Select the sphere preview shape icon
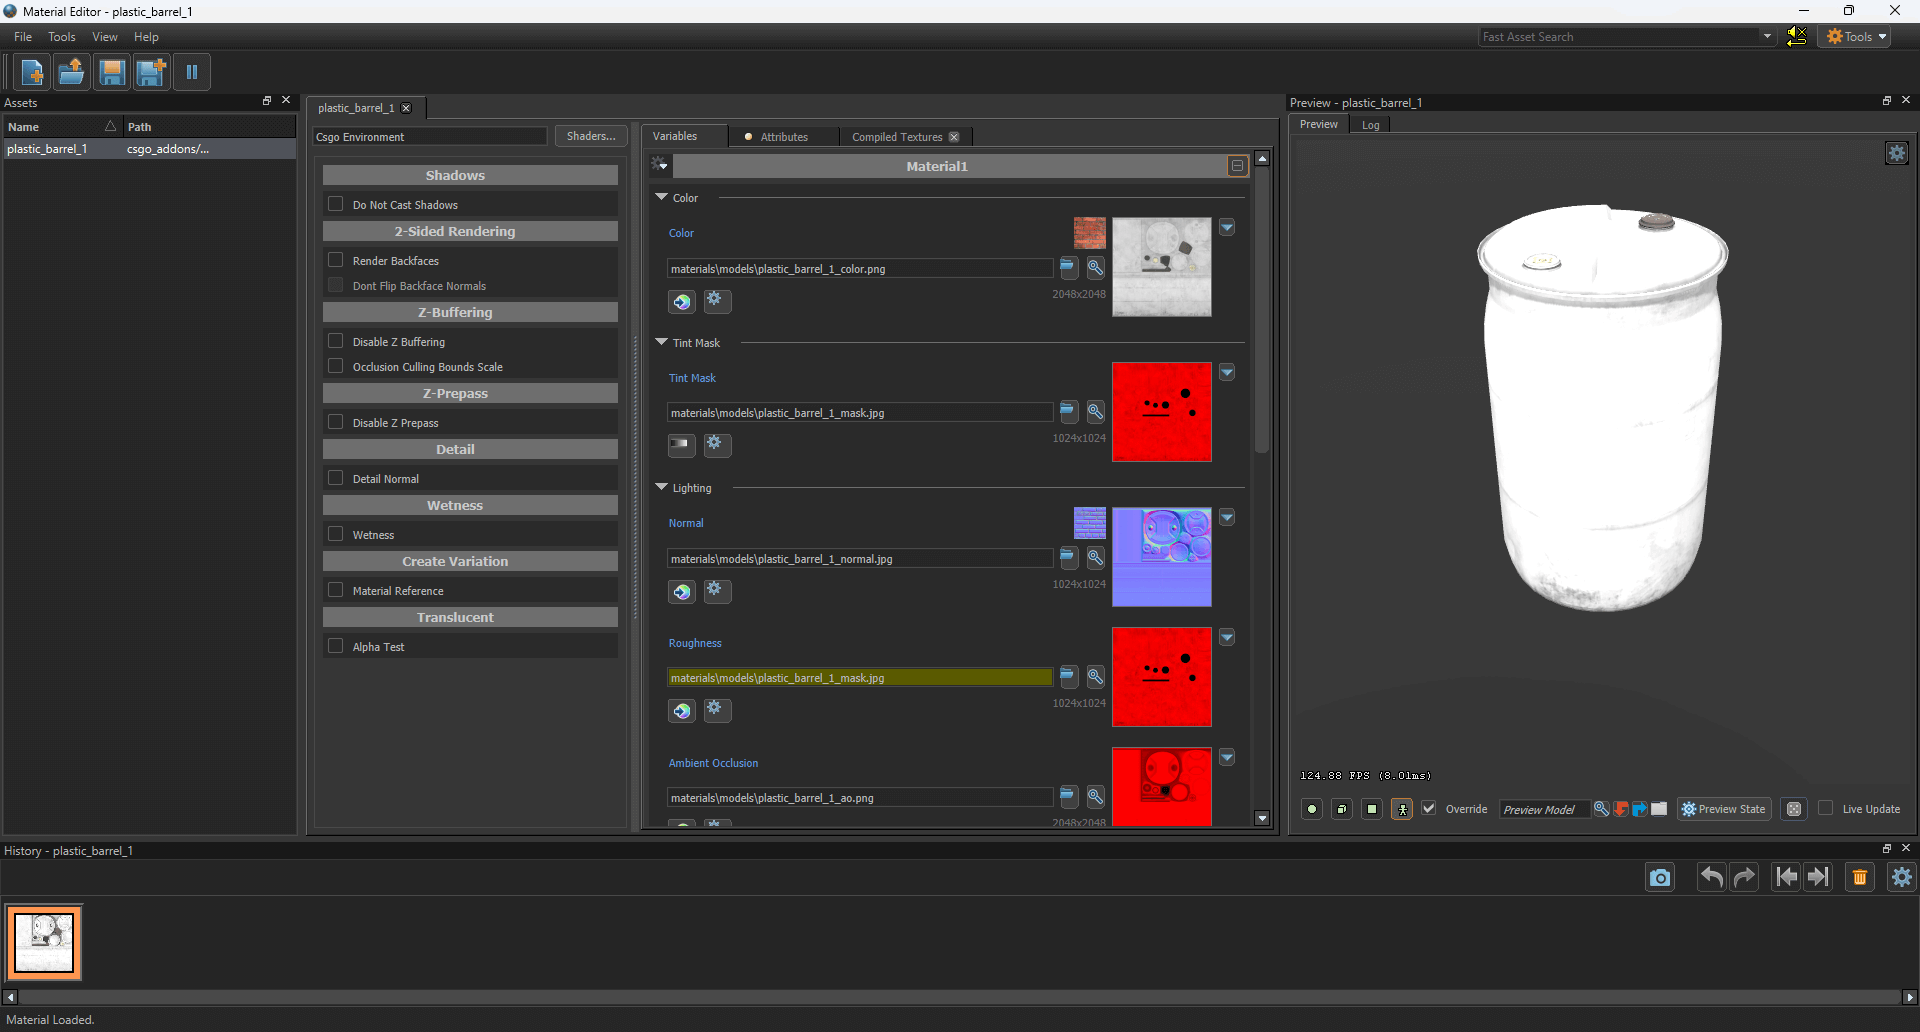This screenshot has width=1920, height=1032. click(x=1312, y=809)
